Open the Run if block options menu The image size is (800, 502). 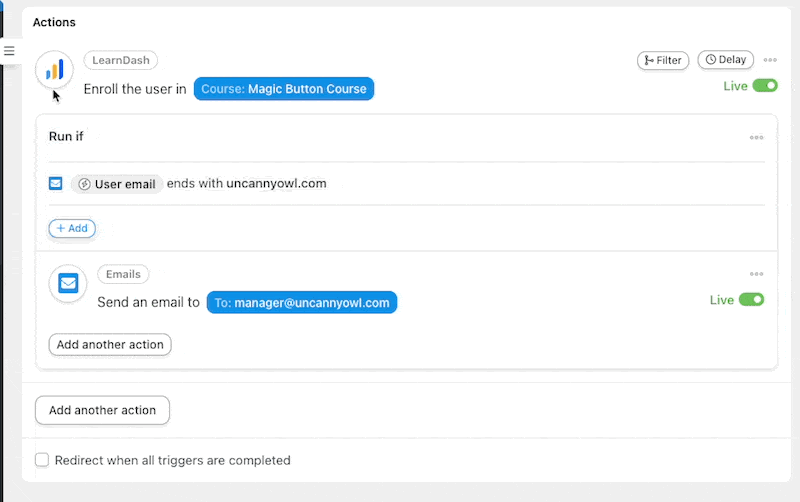click(756, 137)
